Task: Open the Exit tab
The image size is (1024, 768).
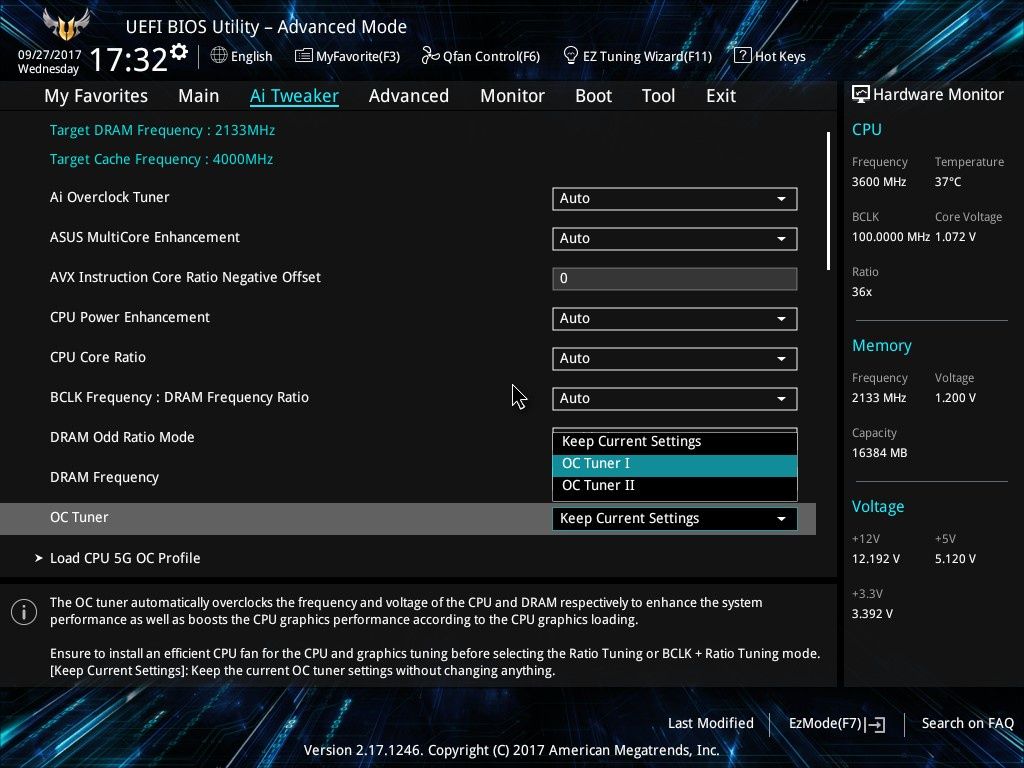Action: [720, 96]
